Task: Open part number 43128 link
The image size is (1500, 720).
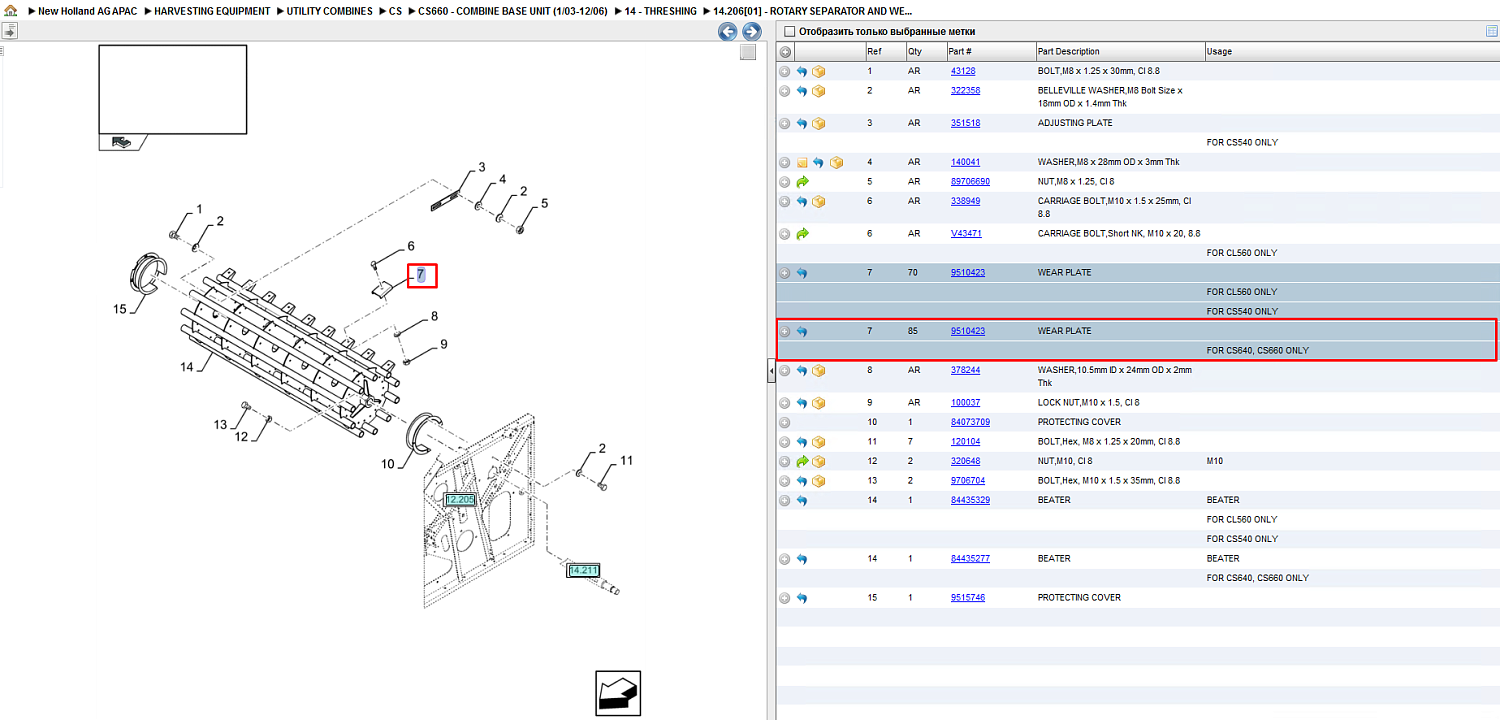Action: (963, 71)
